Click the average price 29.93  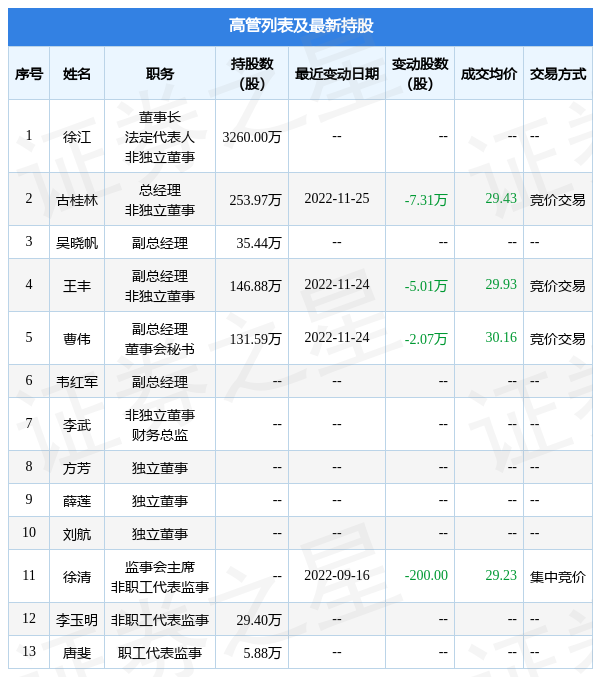tap(501, 284)
